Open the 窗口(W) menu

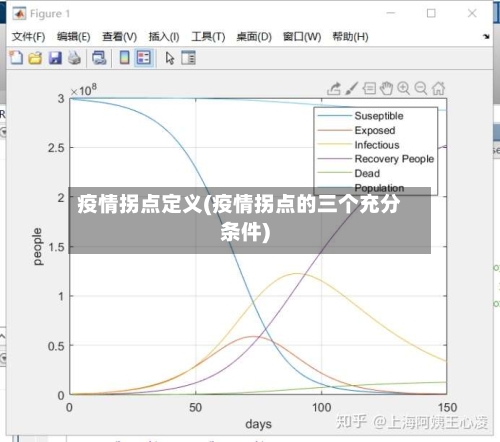(x=302, y=37)
